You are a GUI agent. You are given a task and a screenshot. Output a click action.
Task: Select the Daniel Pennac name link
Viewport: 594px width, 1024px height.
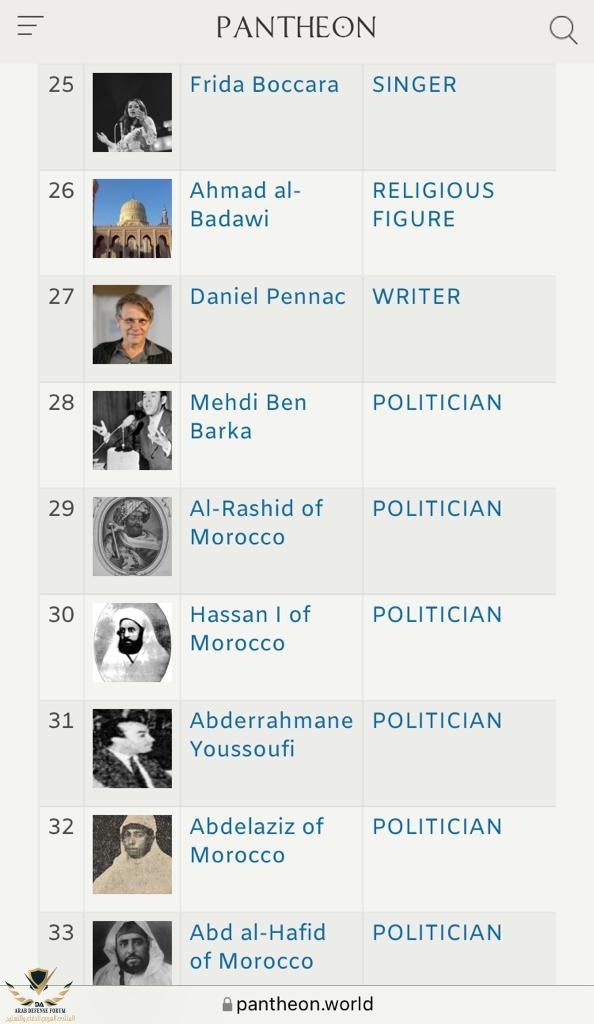pyautogui.click(x=268, y=296)
